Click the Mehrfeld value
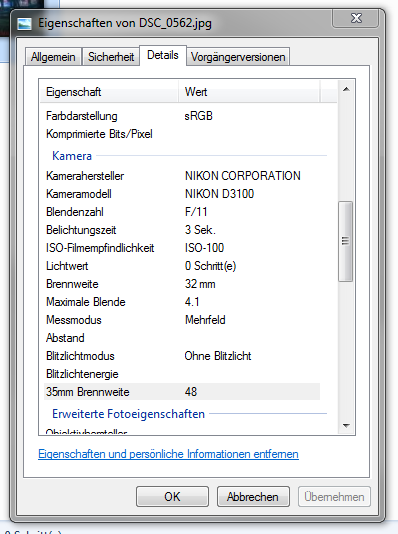The width and height of the screenshot is (398, 534). pos(205,320)
